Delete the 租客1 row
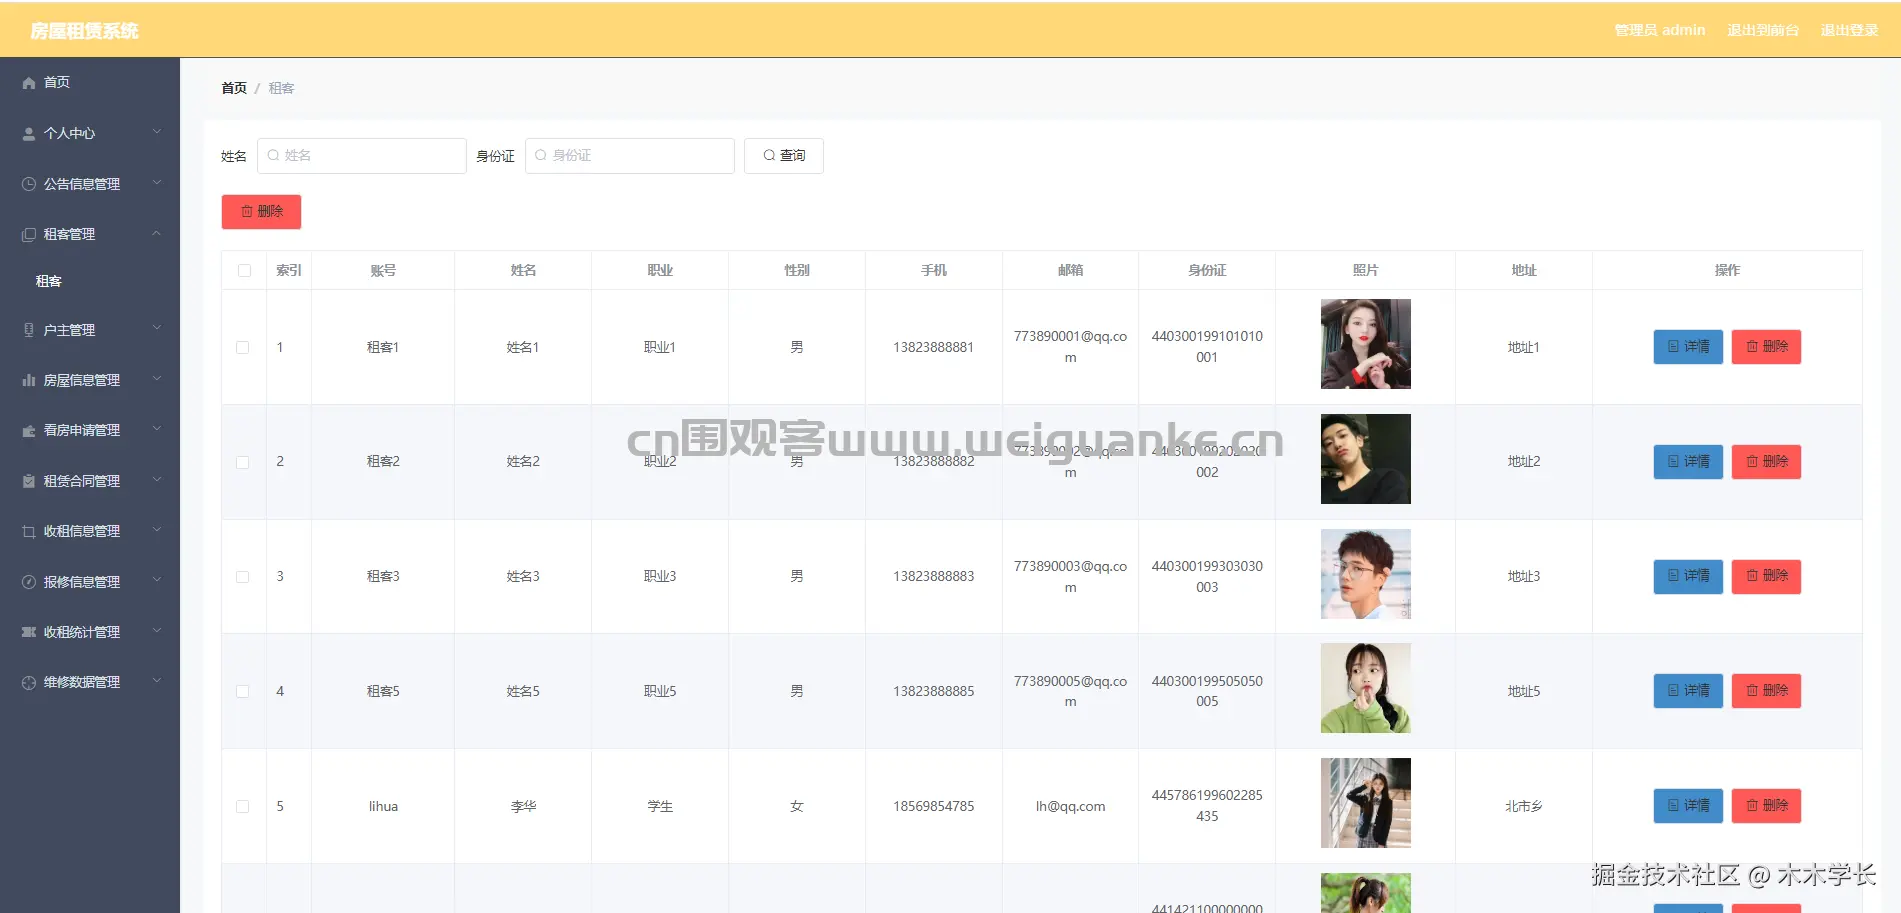Screen dimensions: 1901x913 1766,347
